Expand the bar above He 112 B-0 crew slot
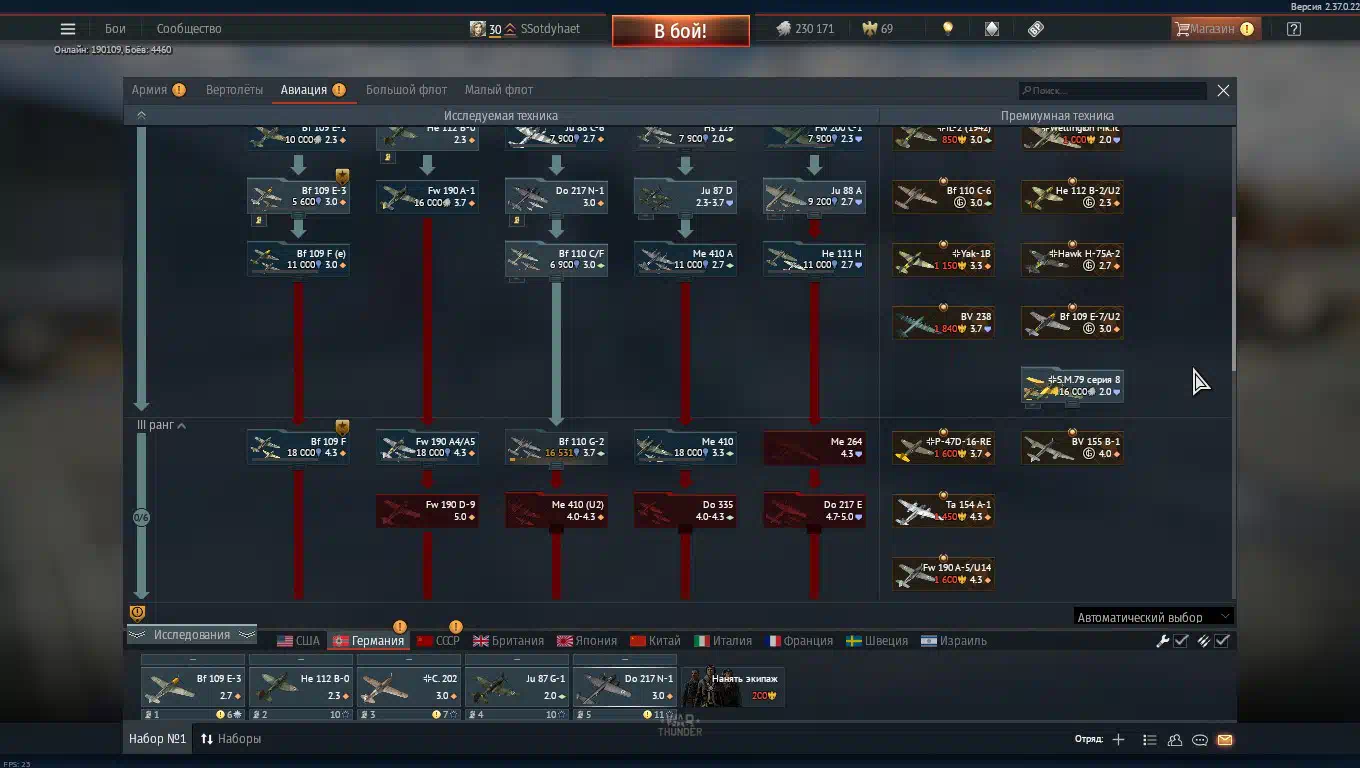1360x768 pixels. [301, 660]
